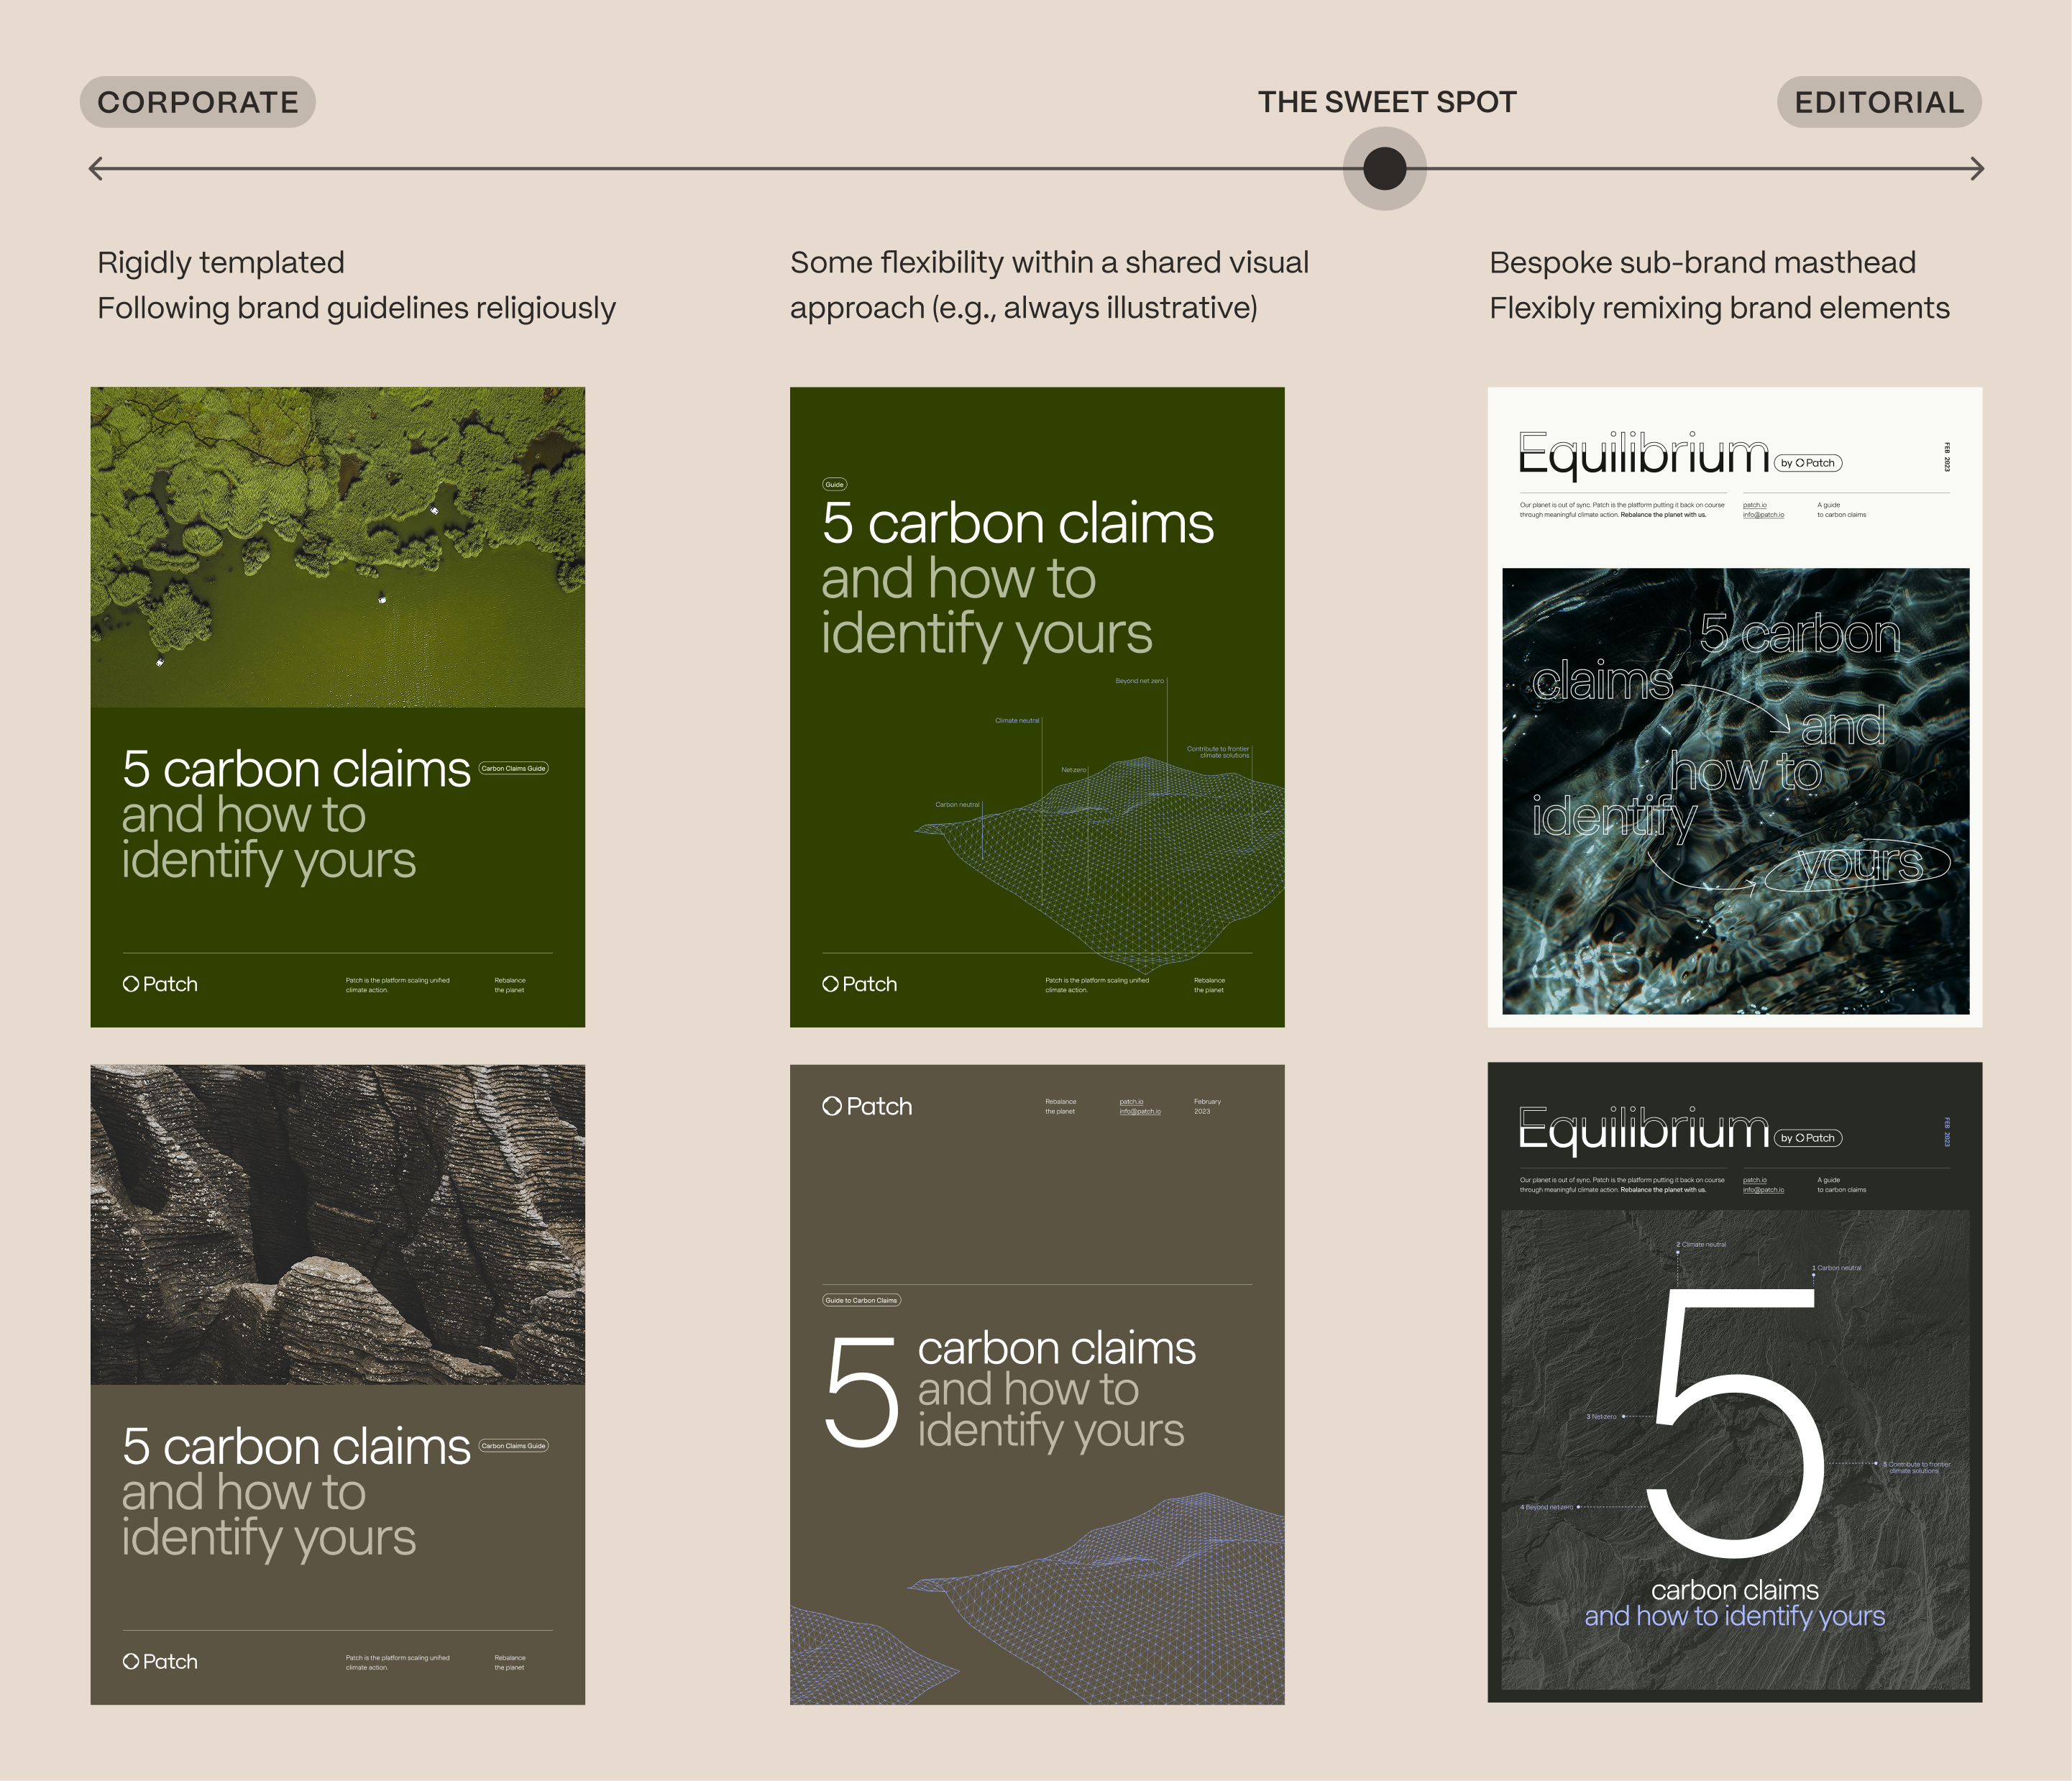Click large numeral 5 on brown wireframe cover
The height and width of the screenshot is (1781, 2072).
861,1392
